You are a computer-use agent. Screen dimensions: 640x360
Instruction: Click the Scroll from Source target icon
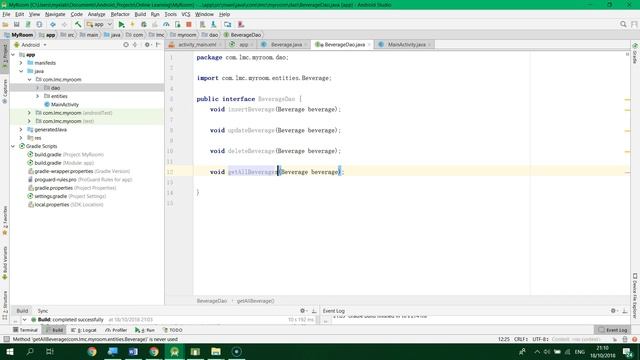[x=126, y=44]
